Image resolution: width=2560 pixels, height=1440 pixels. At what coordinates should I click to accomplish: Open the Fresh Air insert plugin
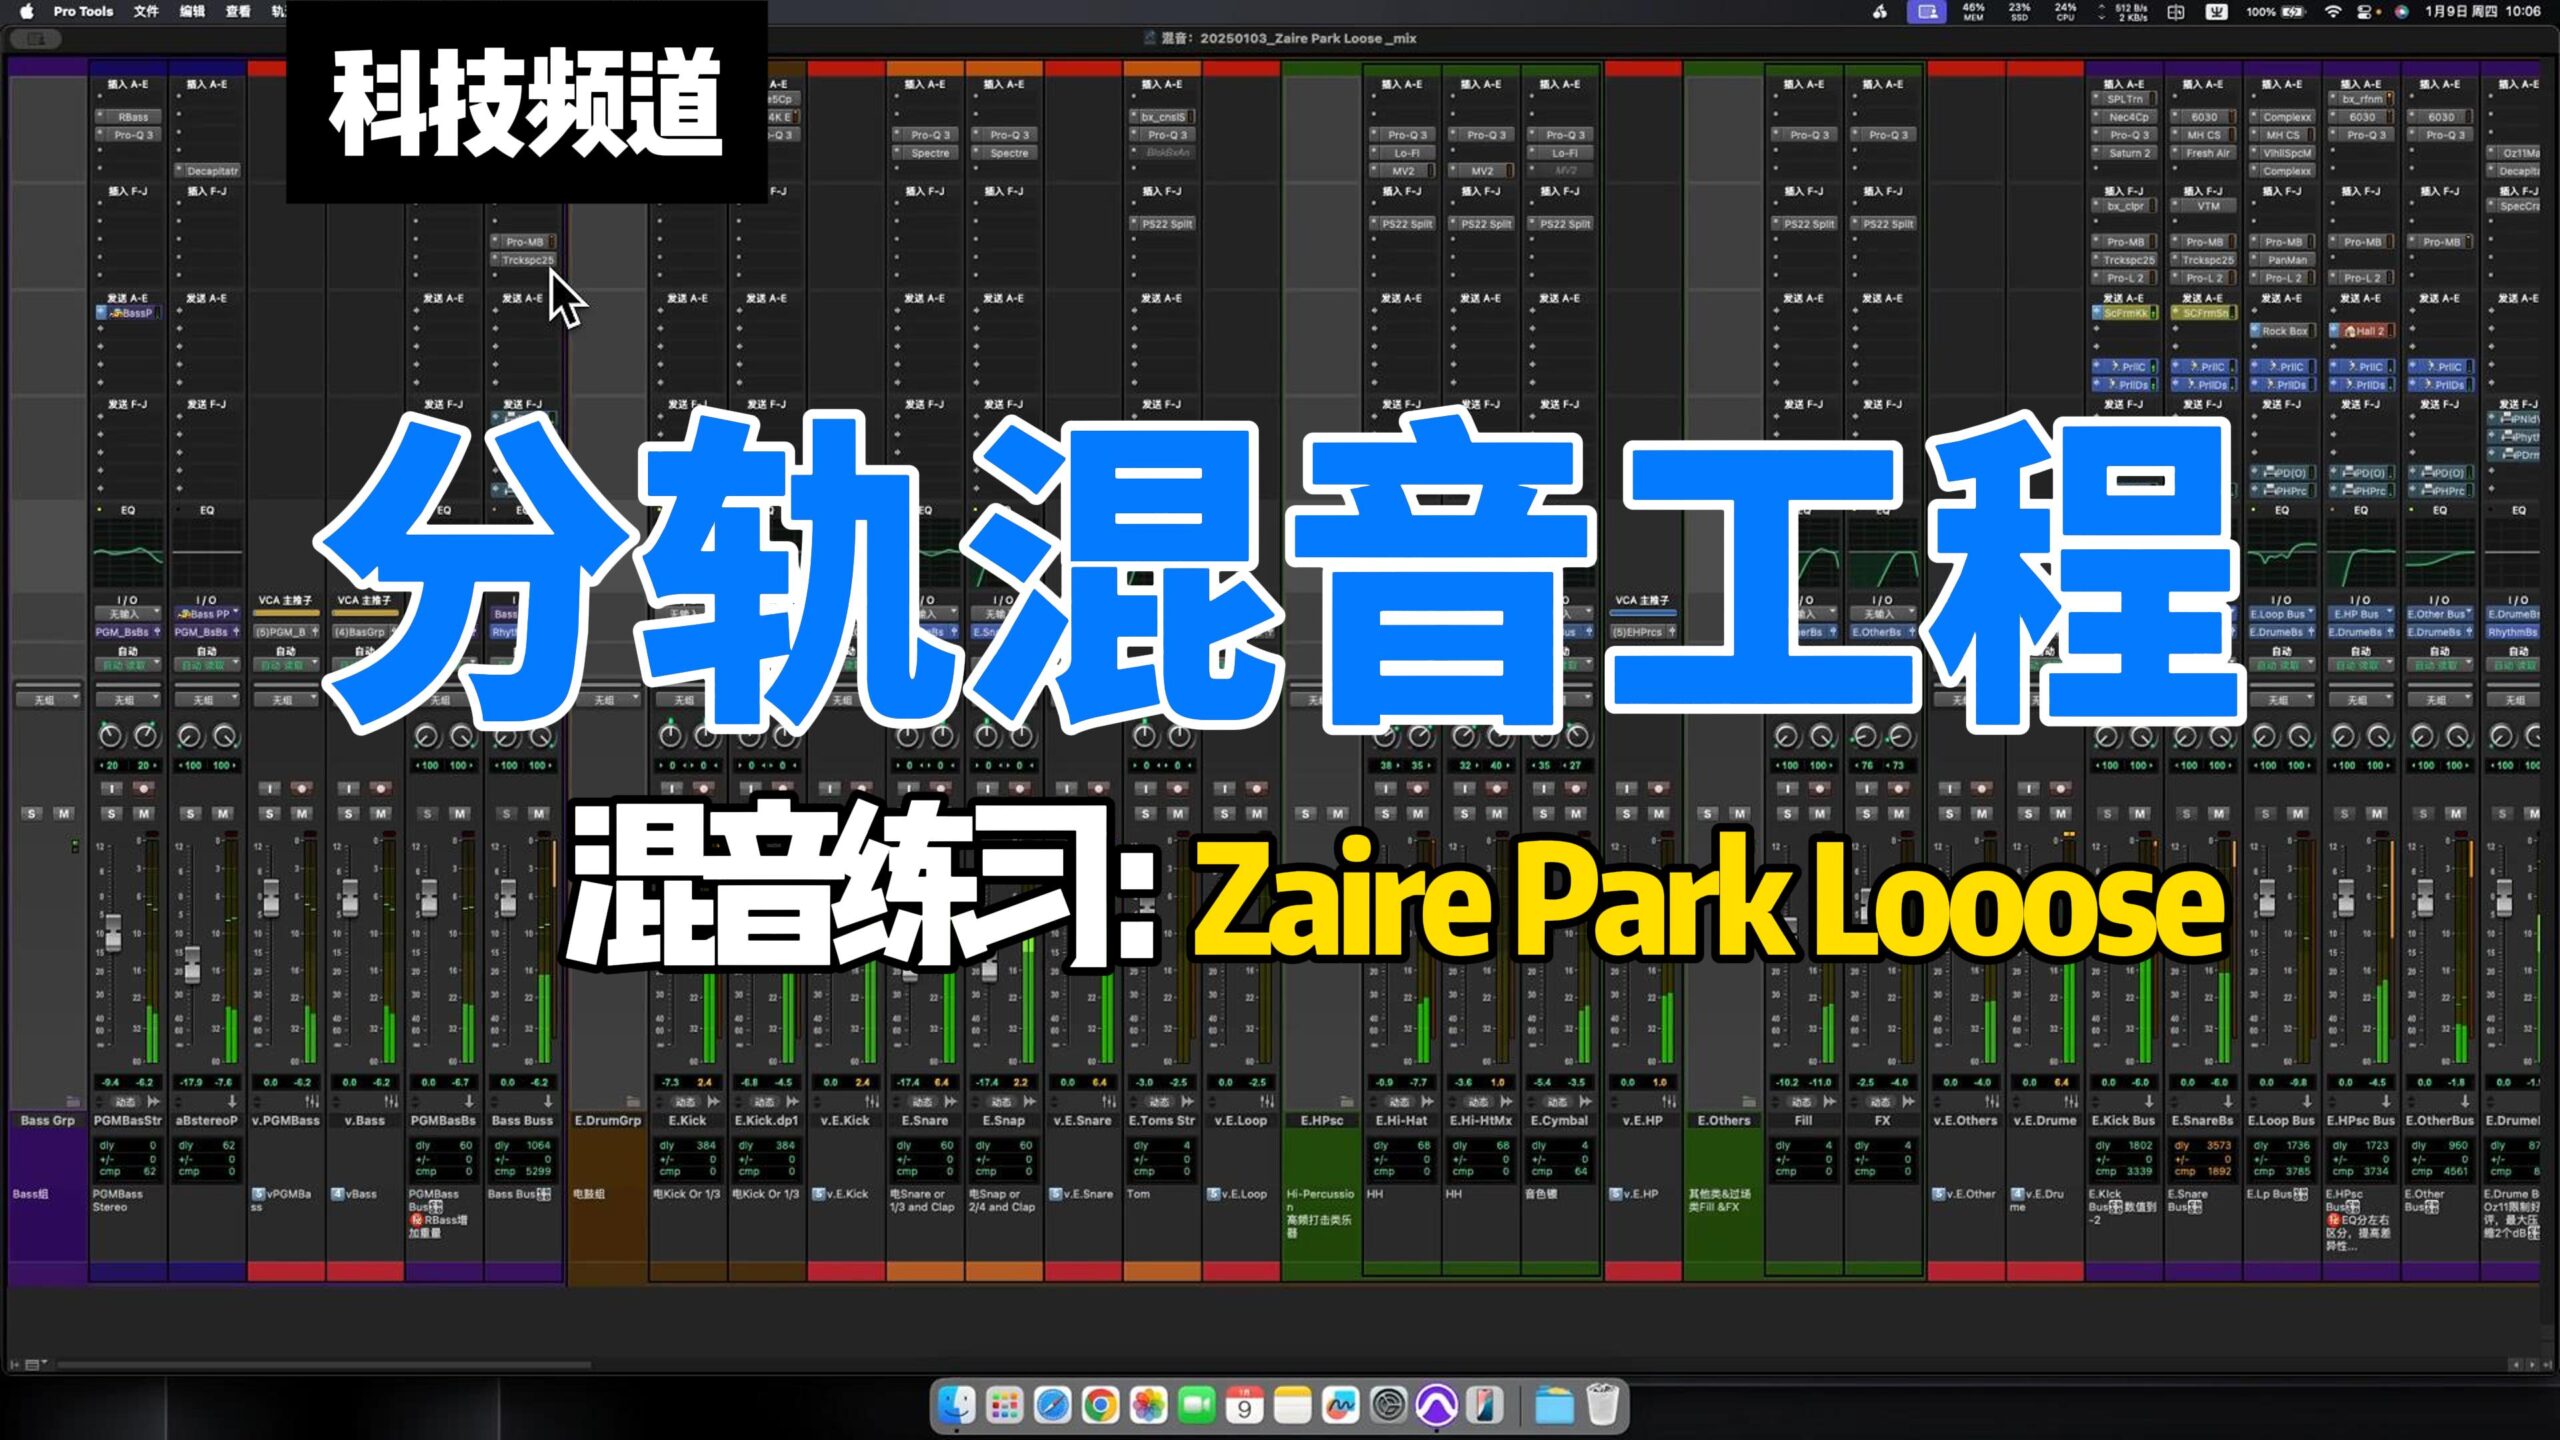(2203, 153)
